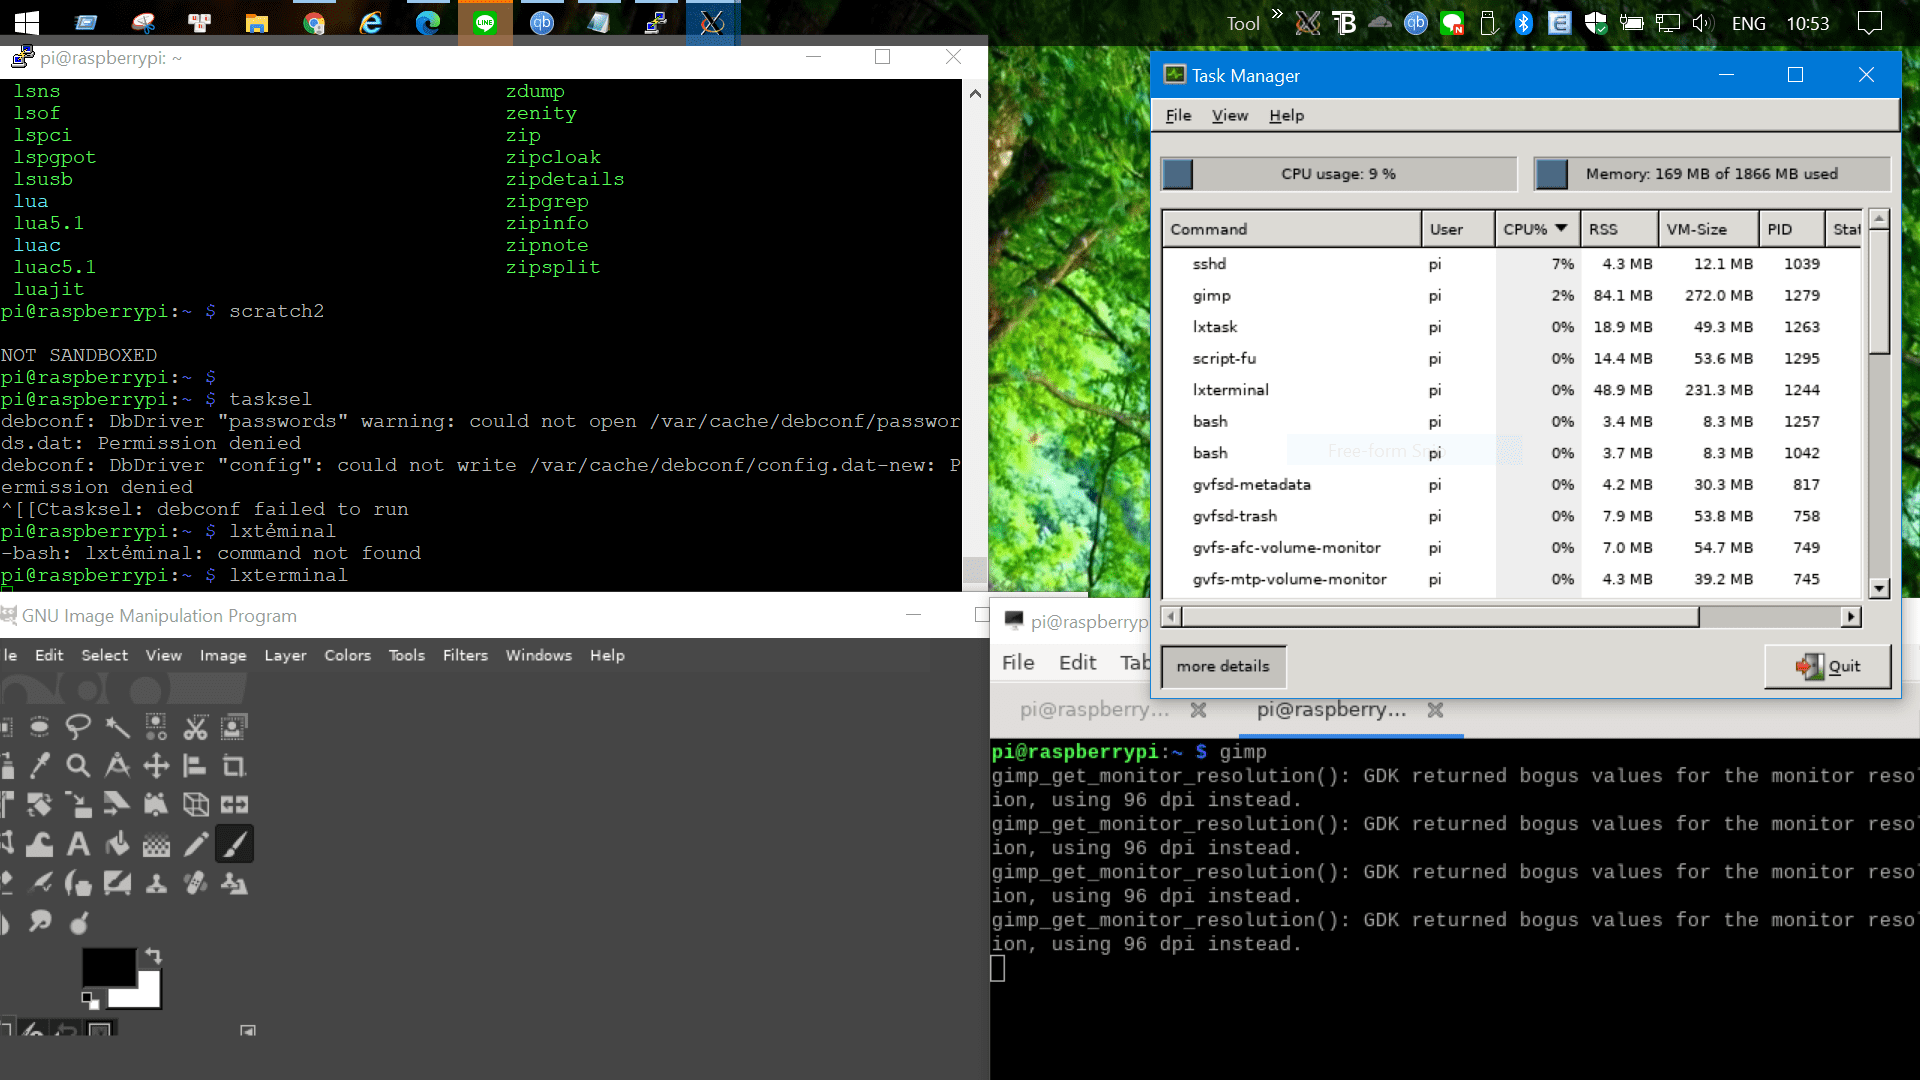This screenshot has height=1080, width=1920.
Task: Open the Filters menu in GIMP
Action: tap(465, 655)
